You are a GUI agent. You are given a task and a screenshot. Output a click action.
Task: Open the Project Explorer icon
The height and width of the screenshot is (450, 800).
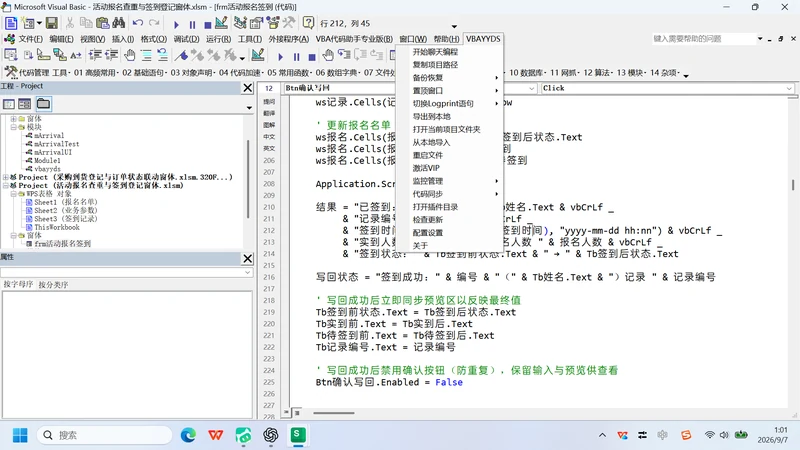pyautogui.click(x=239, y=23)
